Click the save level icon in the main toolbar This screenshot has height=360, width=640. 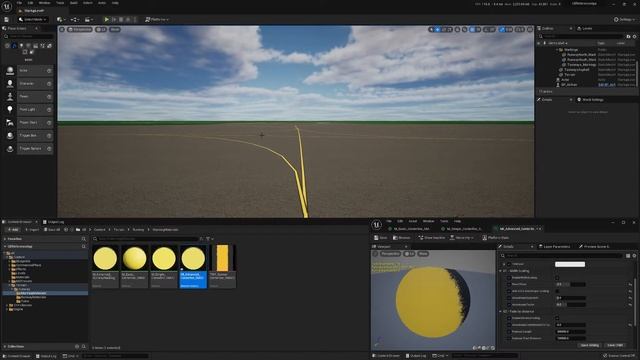[7, 19]
